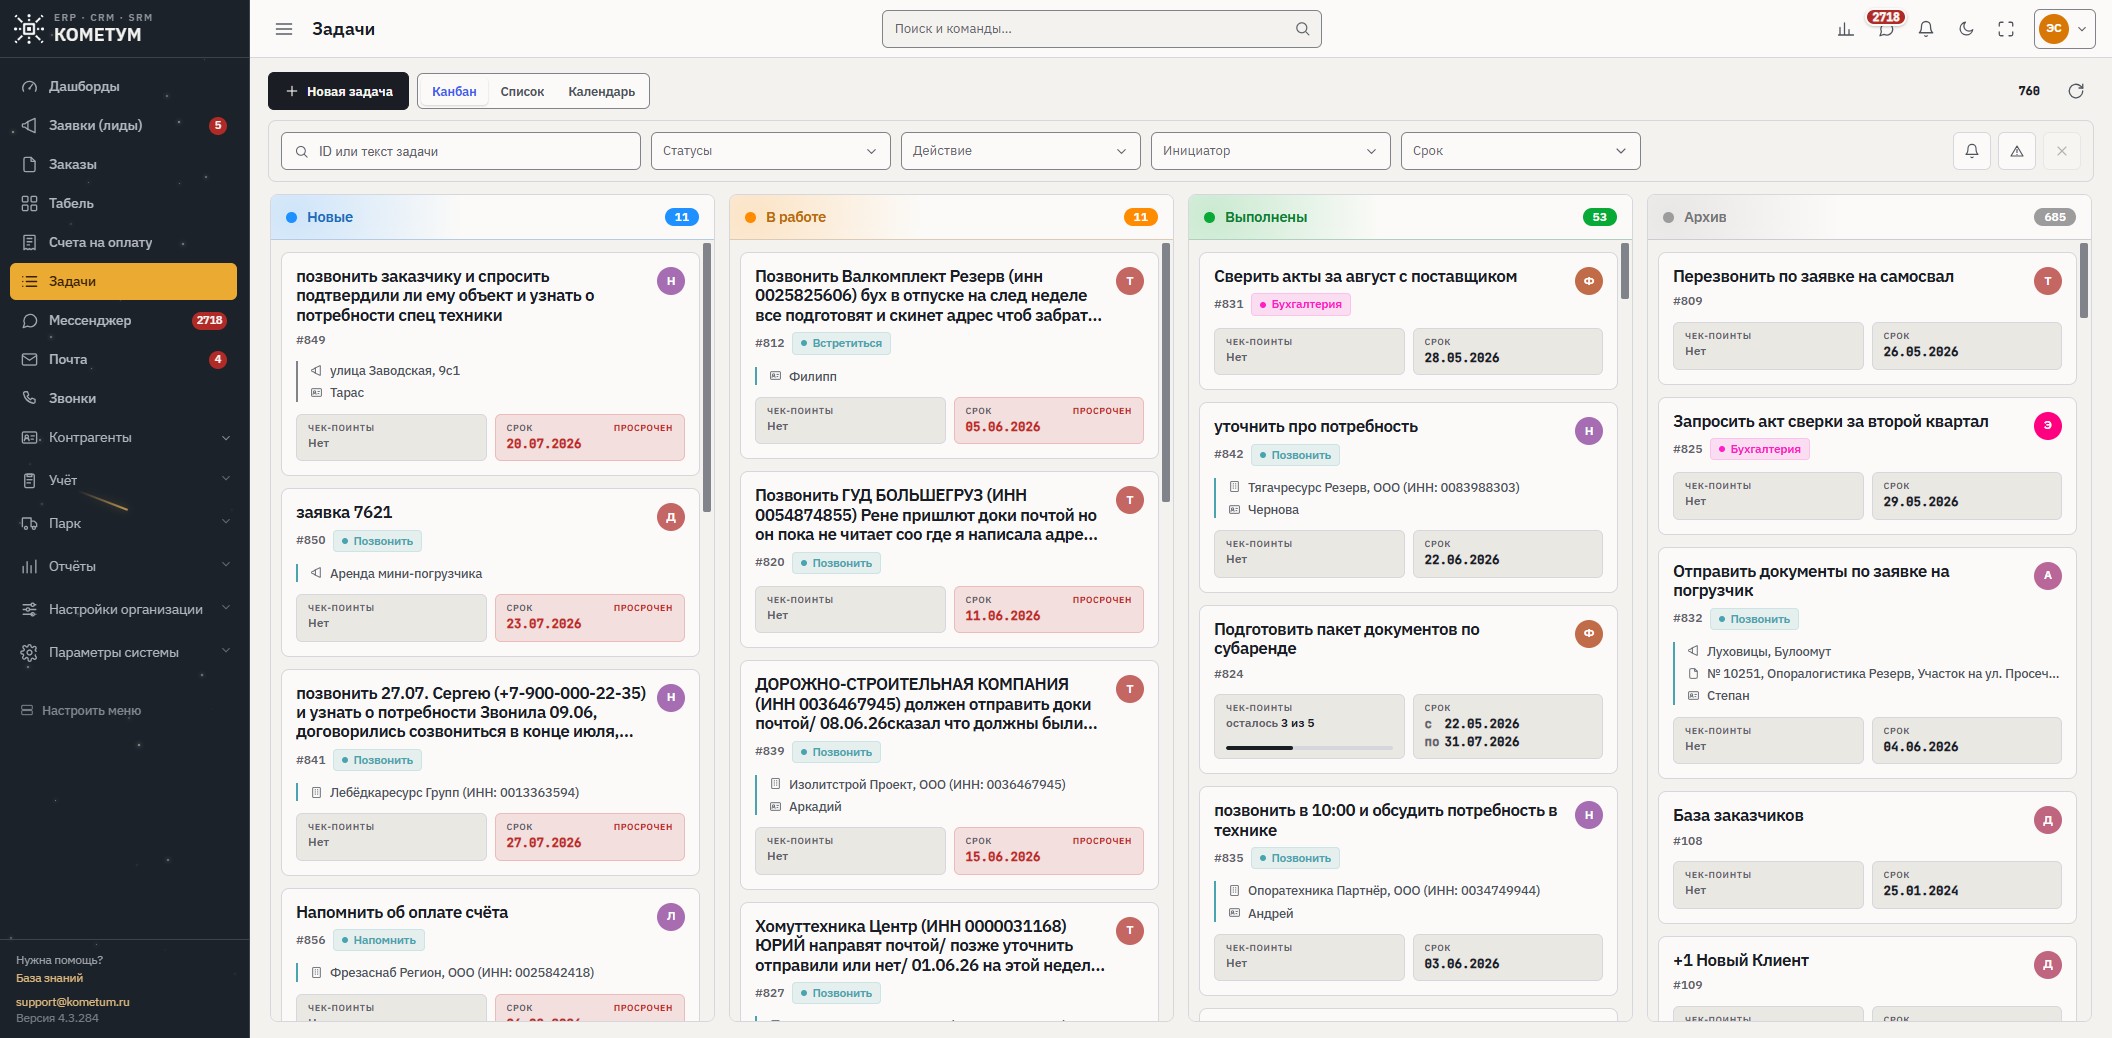The height and width of the screenshot is (1038, 2112).
Task: Open the Срок filter dropdown
Action: coord(1520,151)
